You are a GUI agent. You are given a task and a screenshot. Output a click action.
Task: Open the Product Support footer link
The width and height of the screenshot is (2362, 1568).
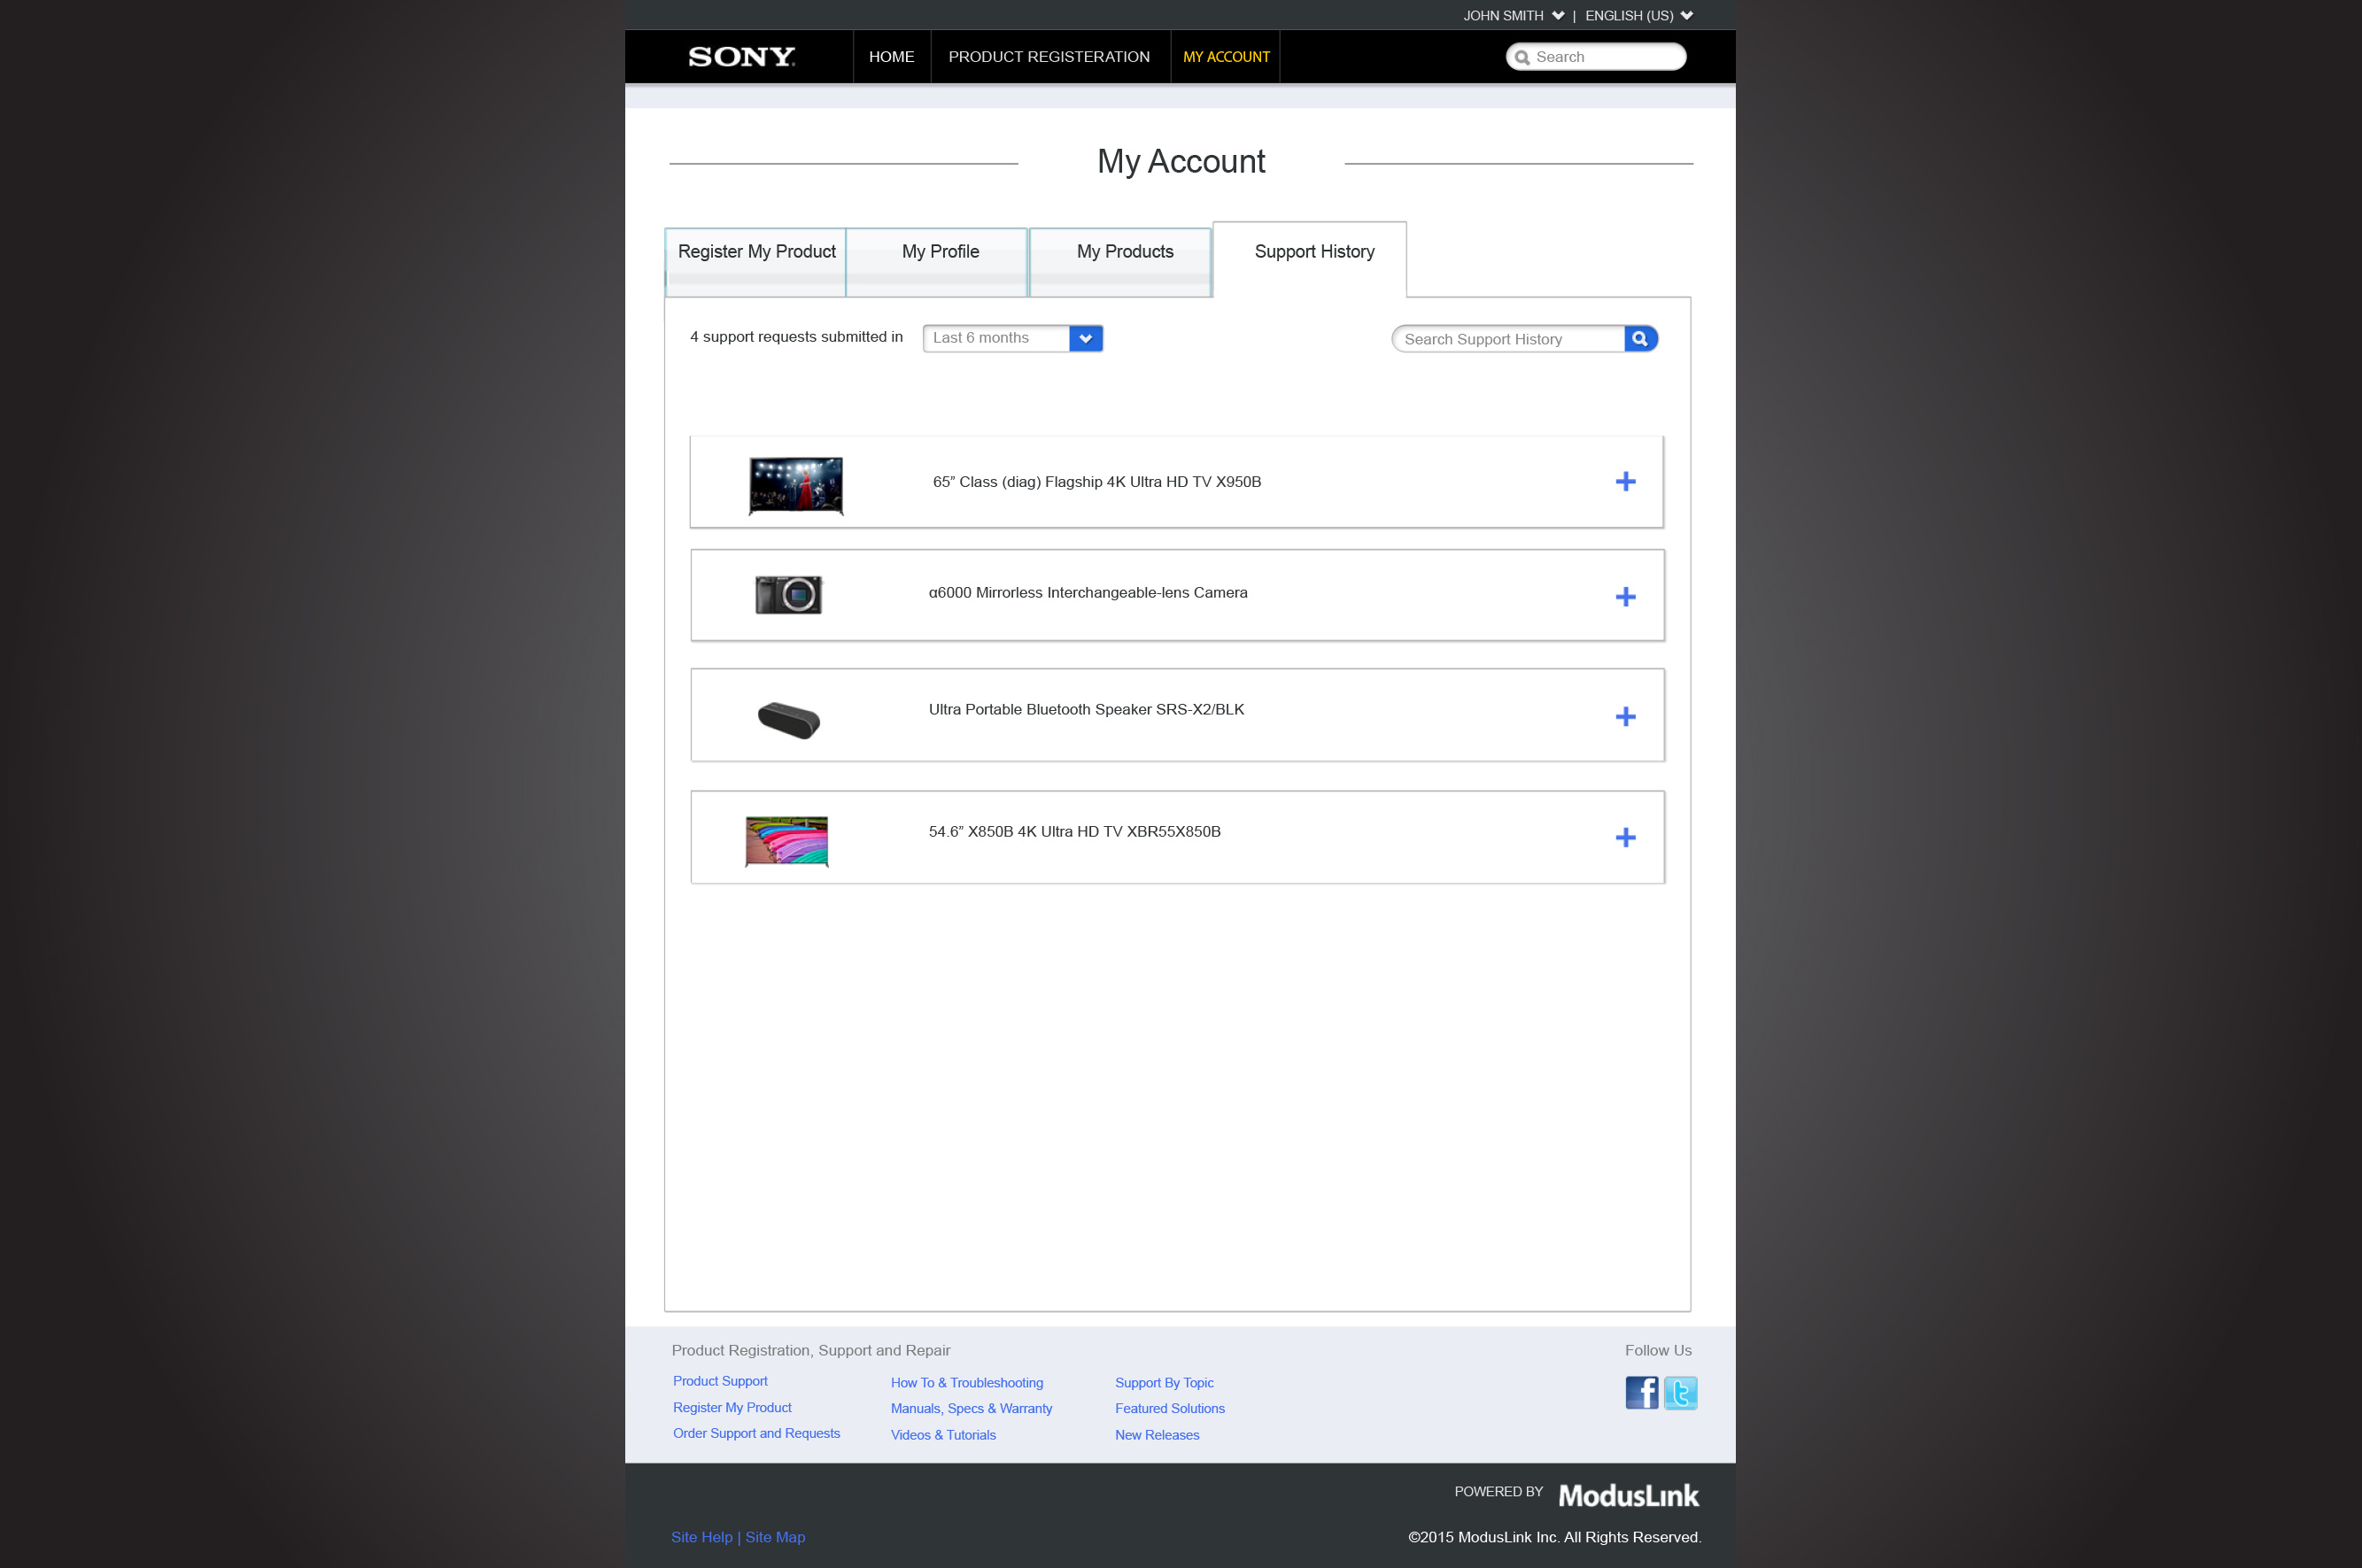tap(720, 1381)
